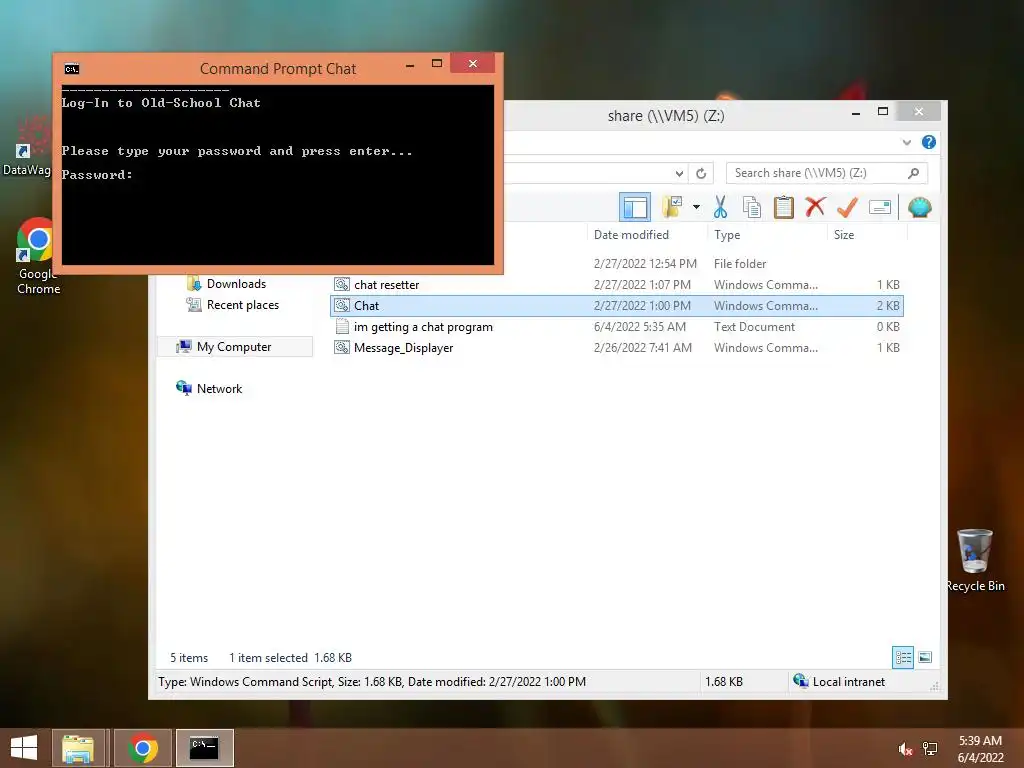Open the address bar history dropdown
The image size is (1024, 768).
point(679,173)
